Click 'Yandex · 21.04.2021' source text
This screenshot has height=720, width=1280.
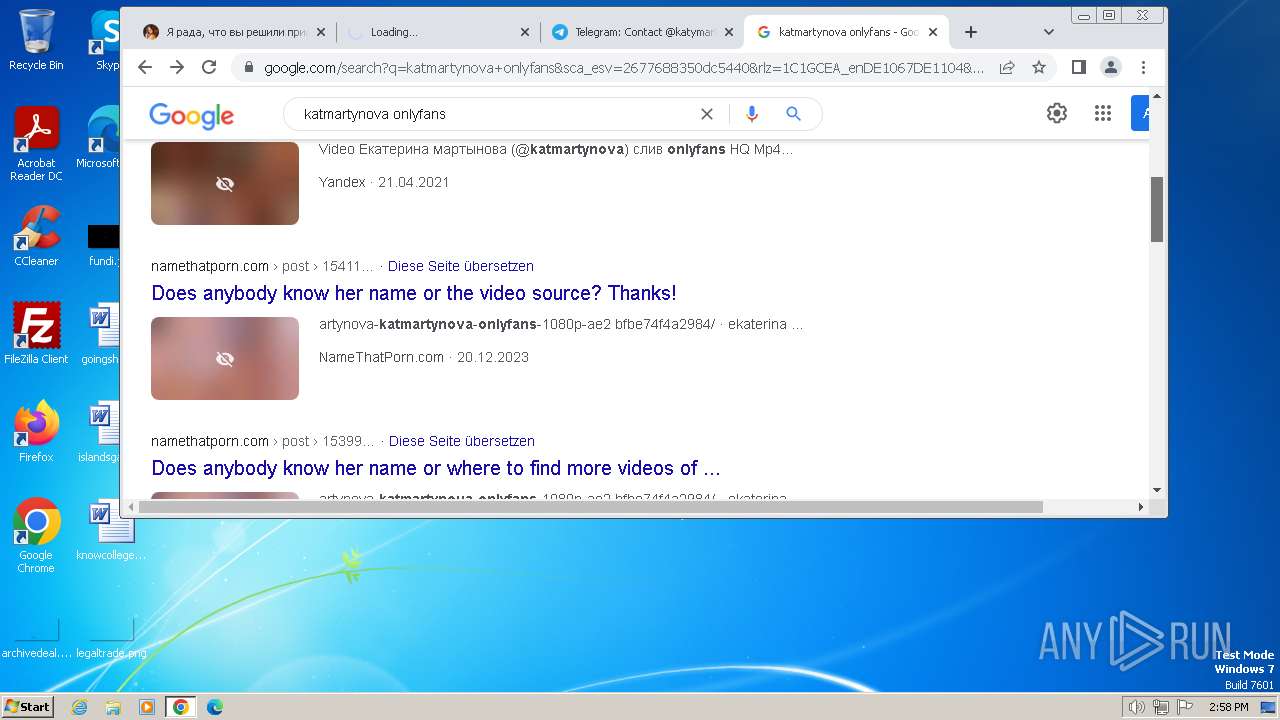(x=384, y=182)
